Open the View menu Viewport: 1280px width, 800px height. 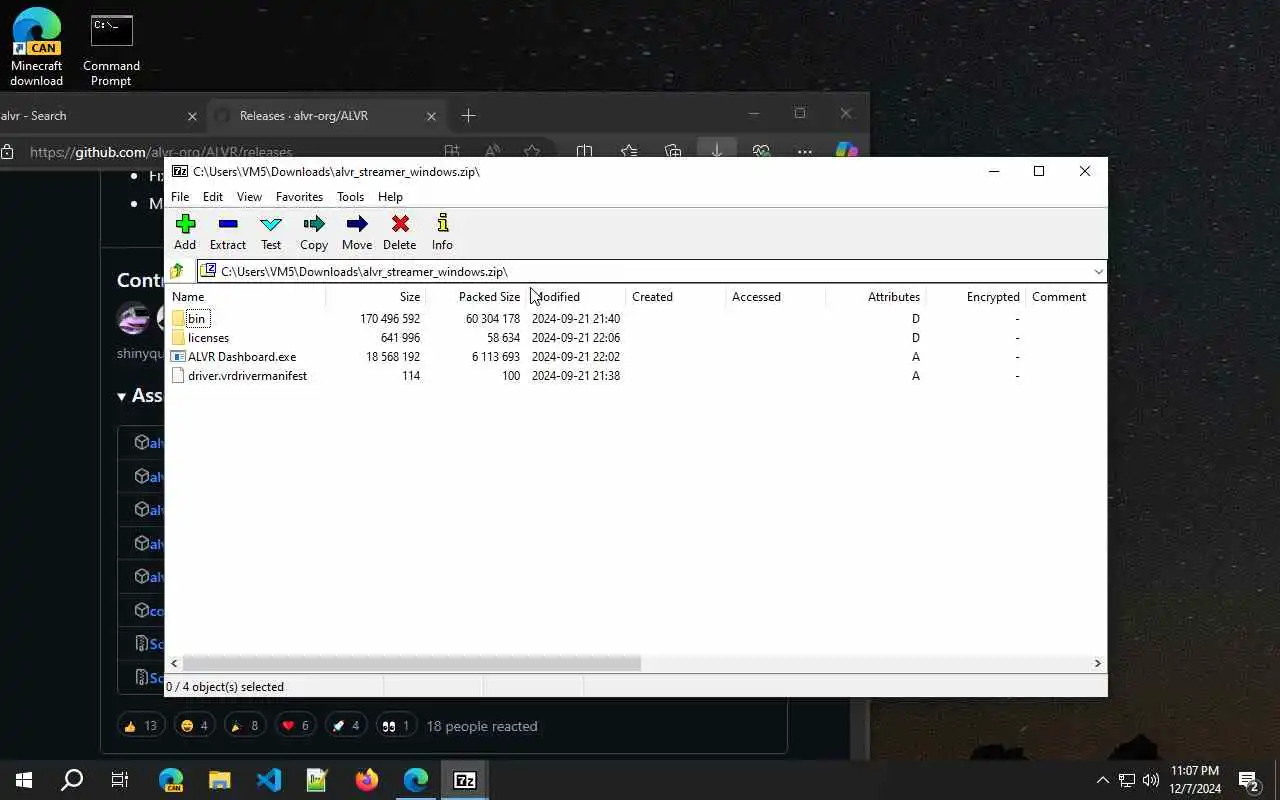point(249,197)
